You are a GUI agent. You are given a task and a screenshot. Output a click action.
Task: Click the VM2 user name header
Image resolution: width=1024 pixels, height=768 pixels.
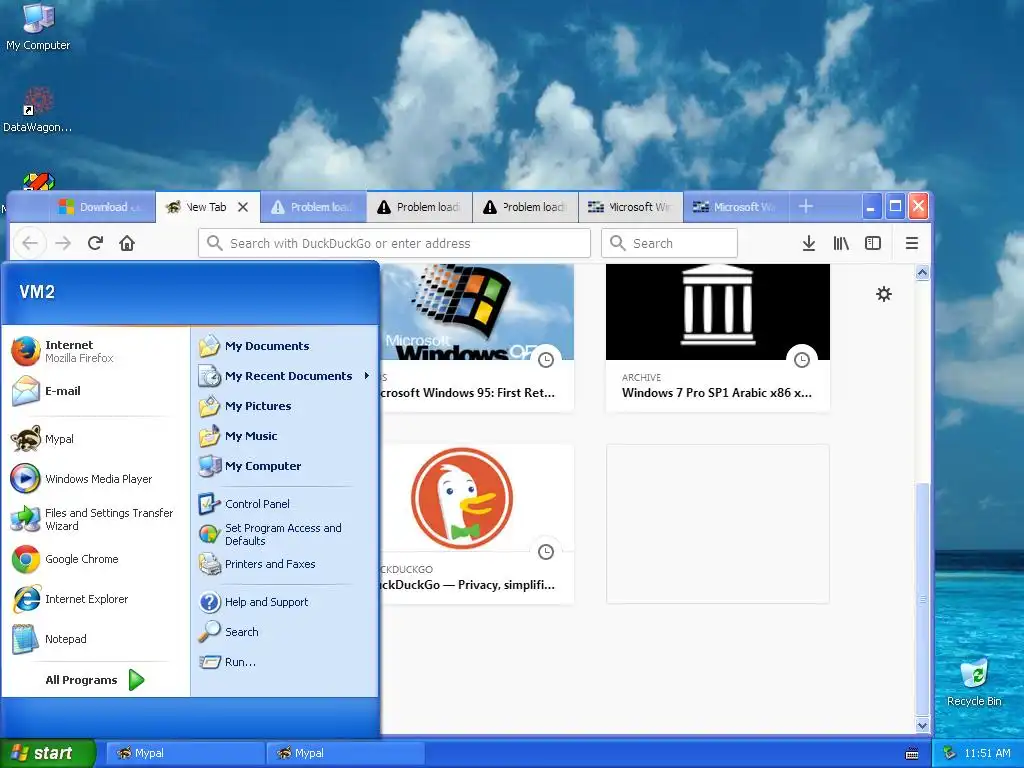37,292
